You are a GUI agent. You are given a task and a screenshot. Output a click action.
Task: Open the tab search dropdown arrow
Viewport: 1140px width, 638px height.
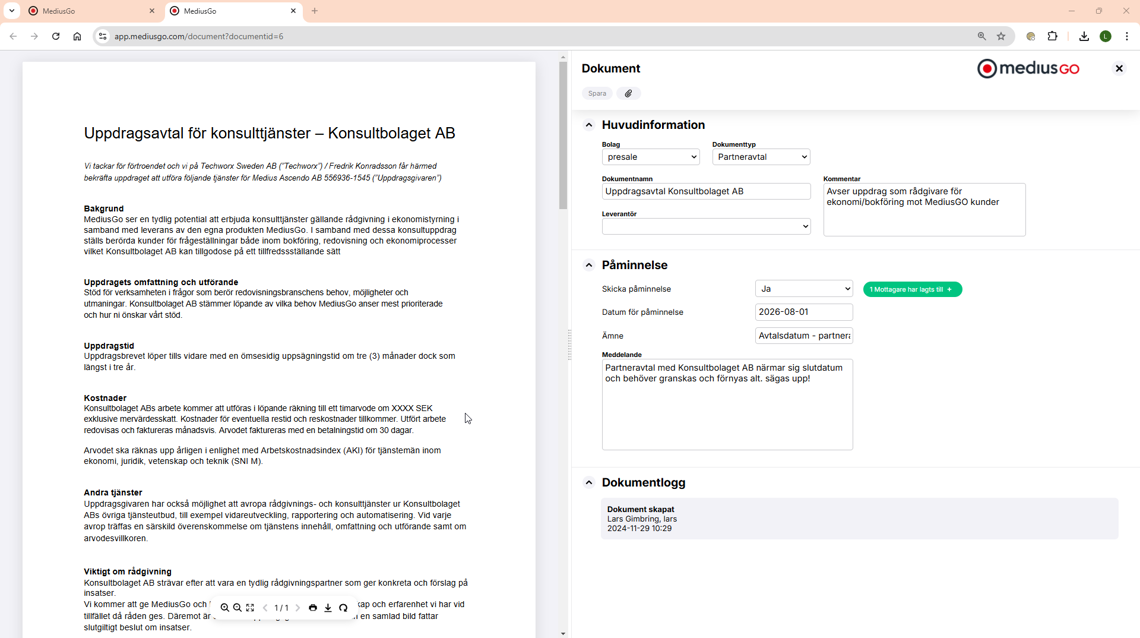click(x=12, y=11)
